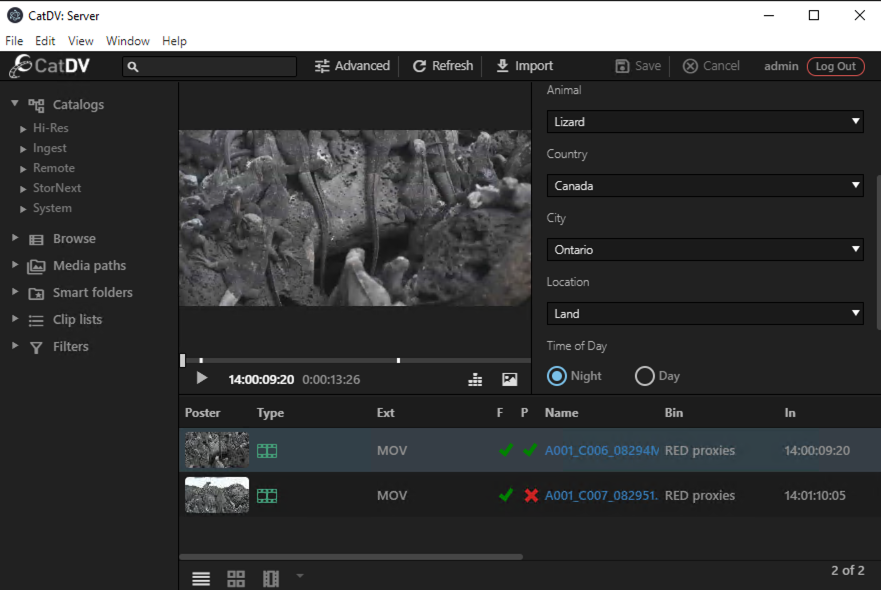The height and width of the screenshot is (590, 881).
Task: Click the in-point marker on scrubber
Action: [x=201, y=360]
